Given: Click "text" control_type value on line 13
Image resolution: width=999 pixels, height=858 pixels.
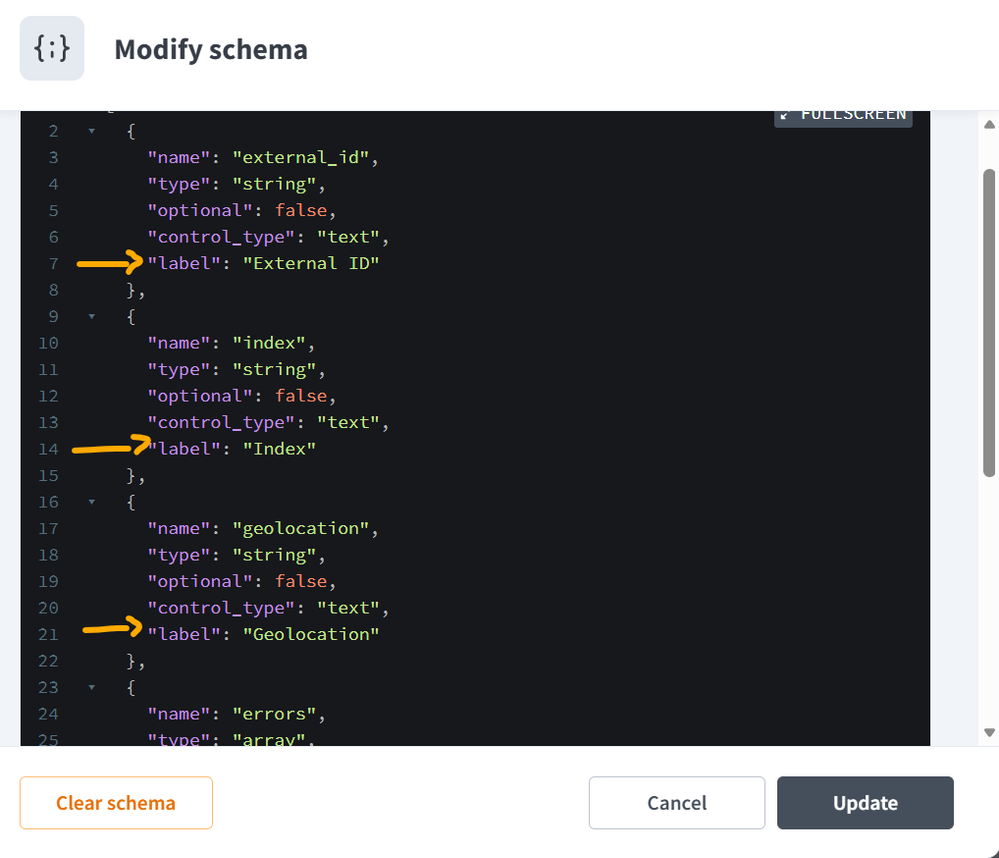Looking at the screenshot, I should 349,422.
